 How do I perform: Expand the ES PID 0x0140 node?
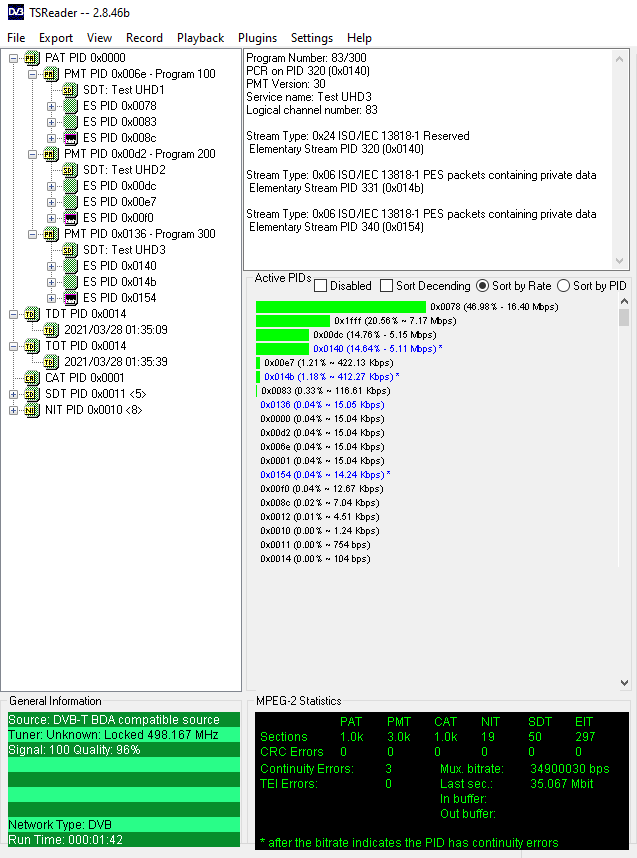click(x=51, y=266)
